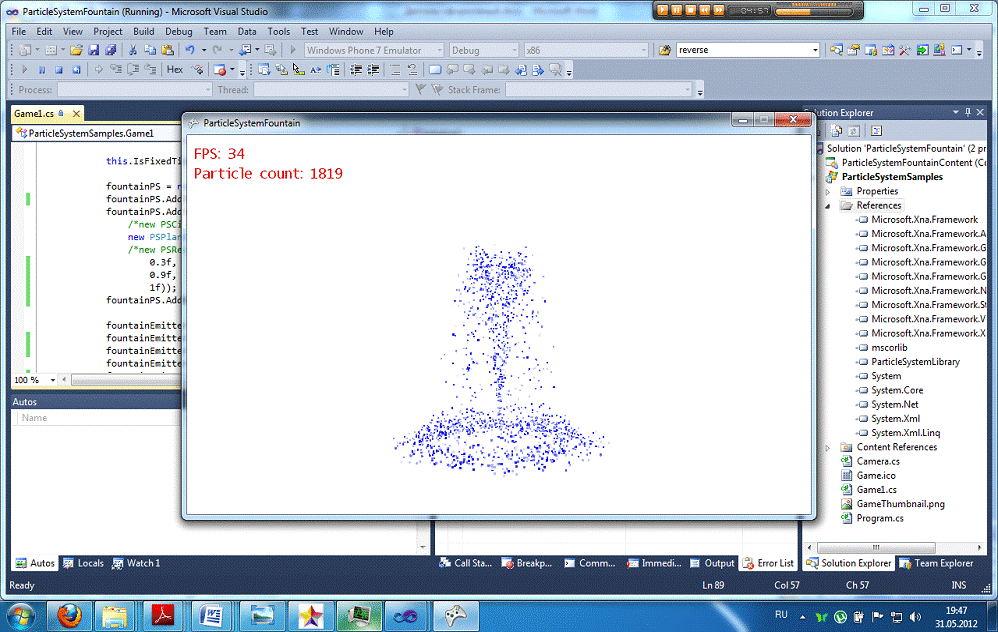
Task: Click the RU language indicator in the tray
Action: tap(781, 615)
